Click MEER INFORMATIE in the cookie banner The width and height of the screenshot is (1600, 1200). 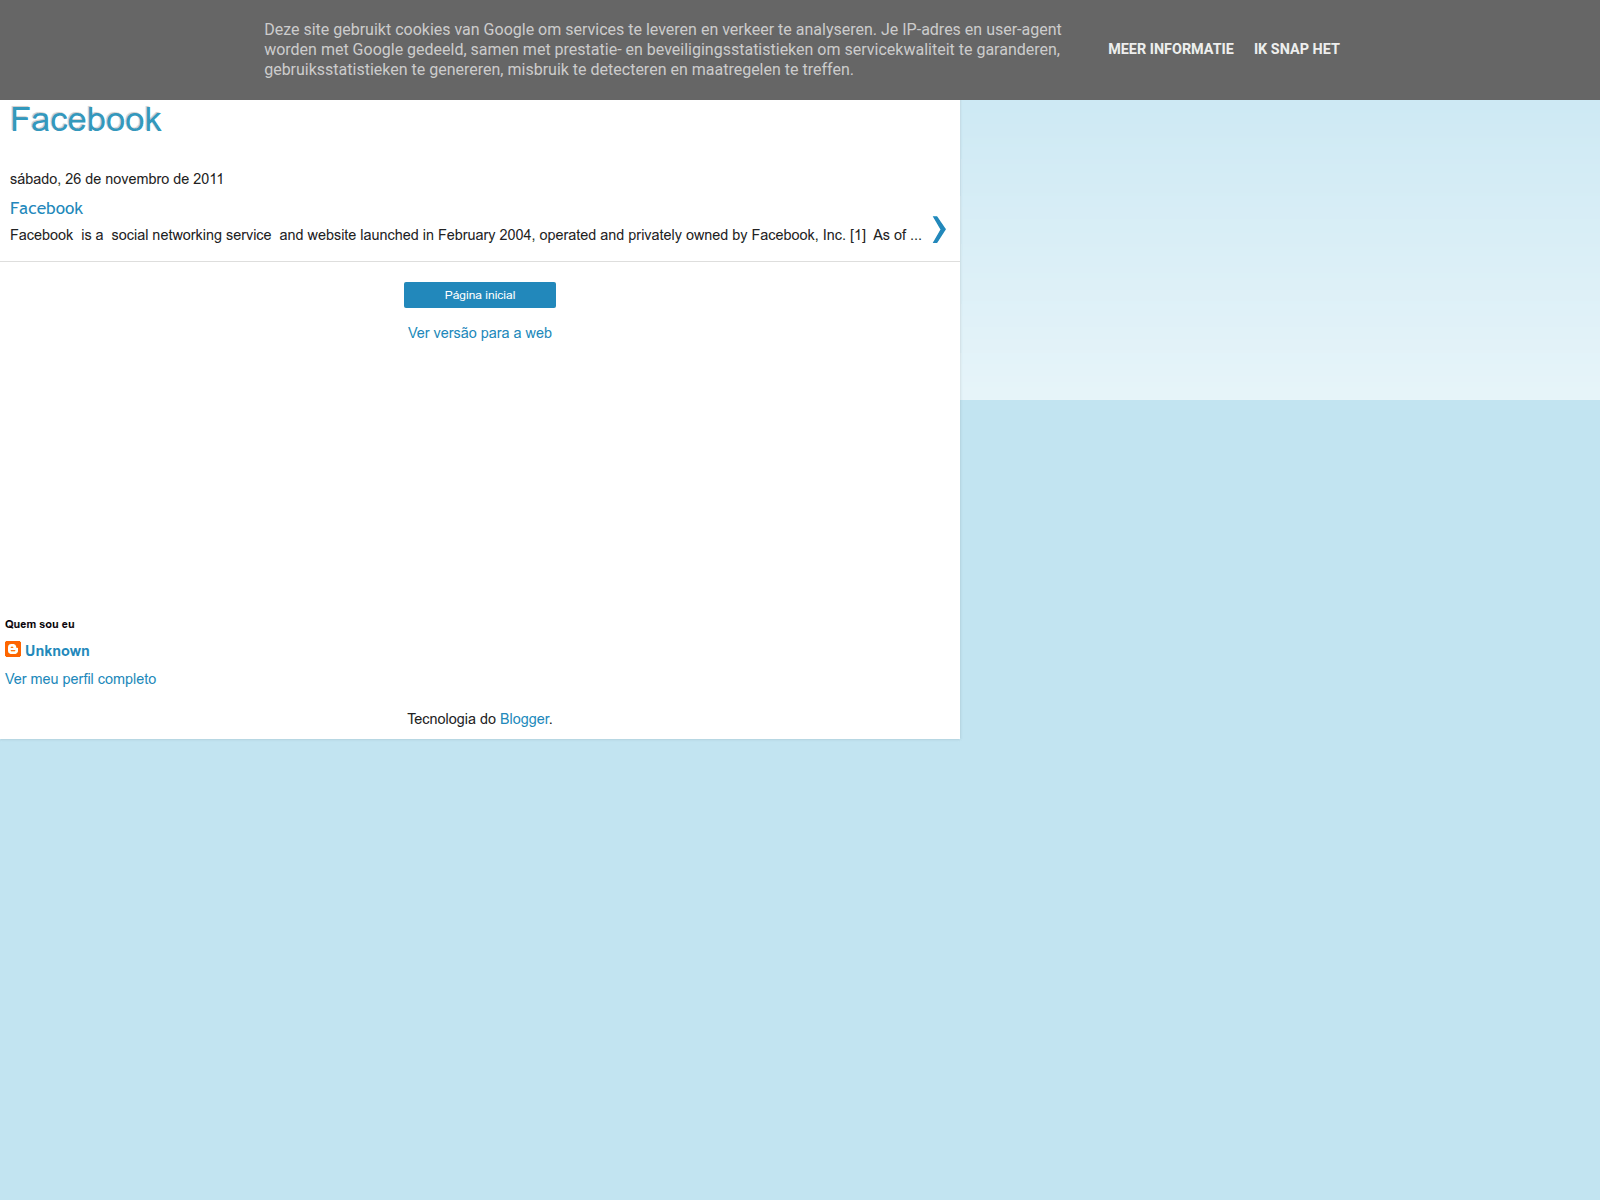(x=1171, y=49)
